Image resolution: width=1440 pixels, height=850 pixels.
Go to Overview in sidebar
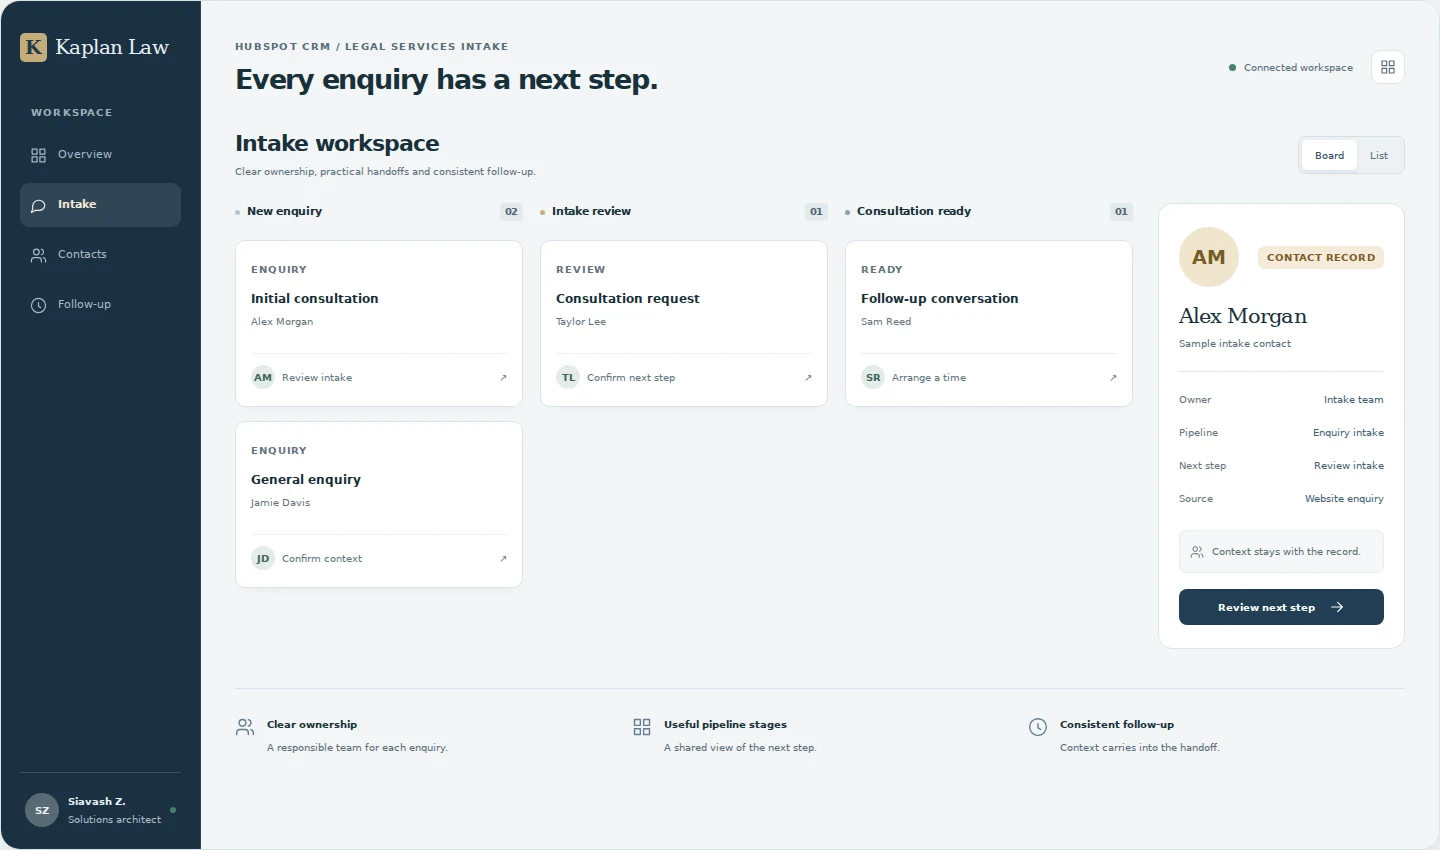point(100,155)
